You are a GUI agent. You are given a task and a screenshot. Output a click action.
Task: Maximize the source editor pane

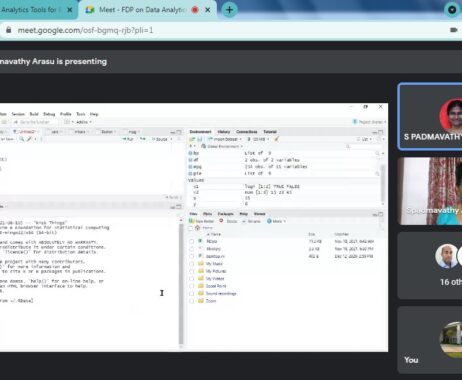(179, 132)
